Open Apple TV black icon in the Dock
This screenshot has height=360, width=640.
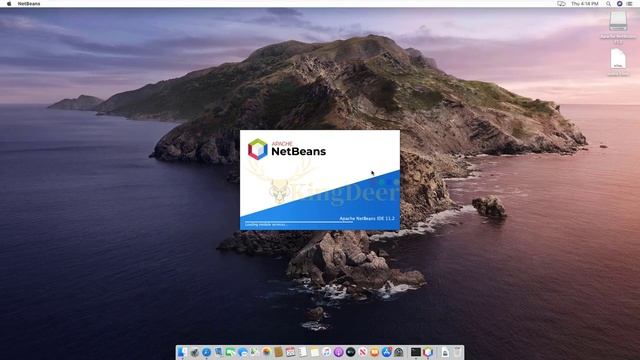[351, 352]
